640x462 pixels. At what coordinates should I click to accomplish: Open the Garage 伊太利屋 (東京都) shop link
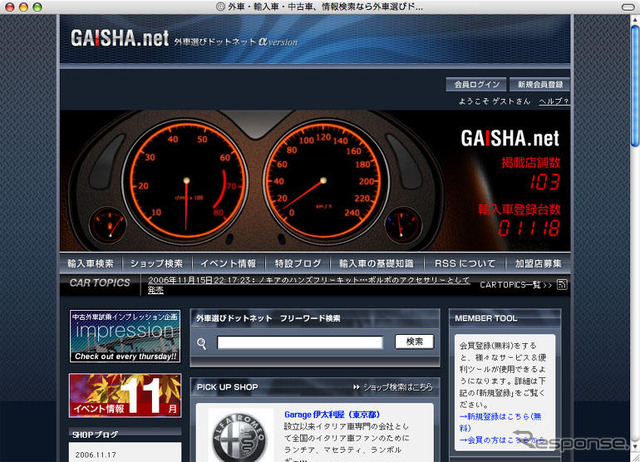coord(332,415)
